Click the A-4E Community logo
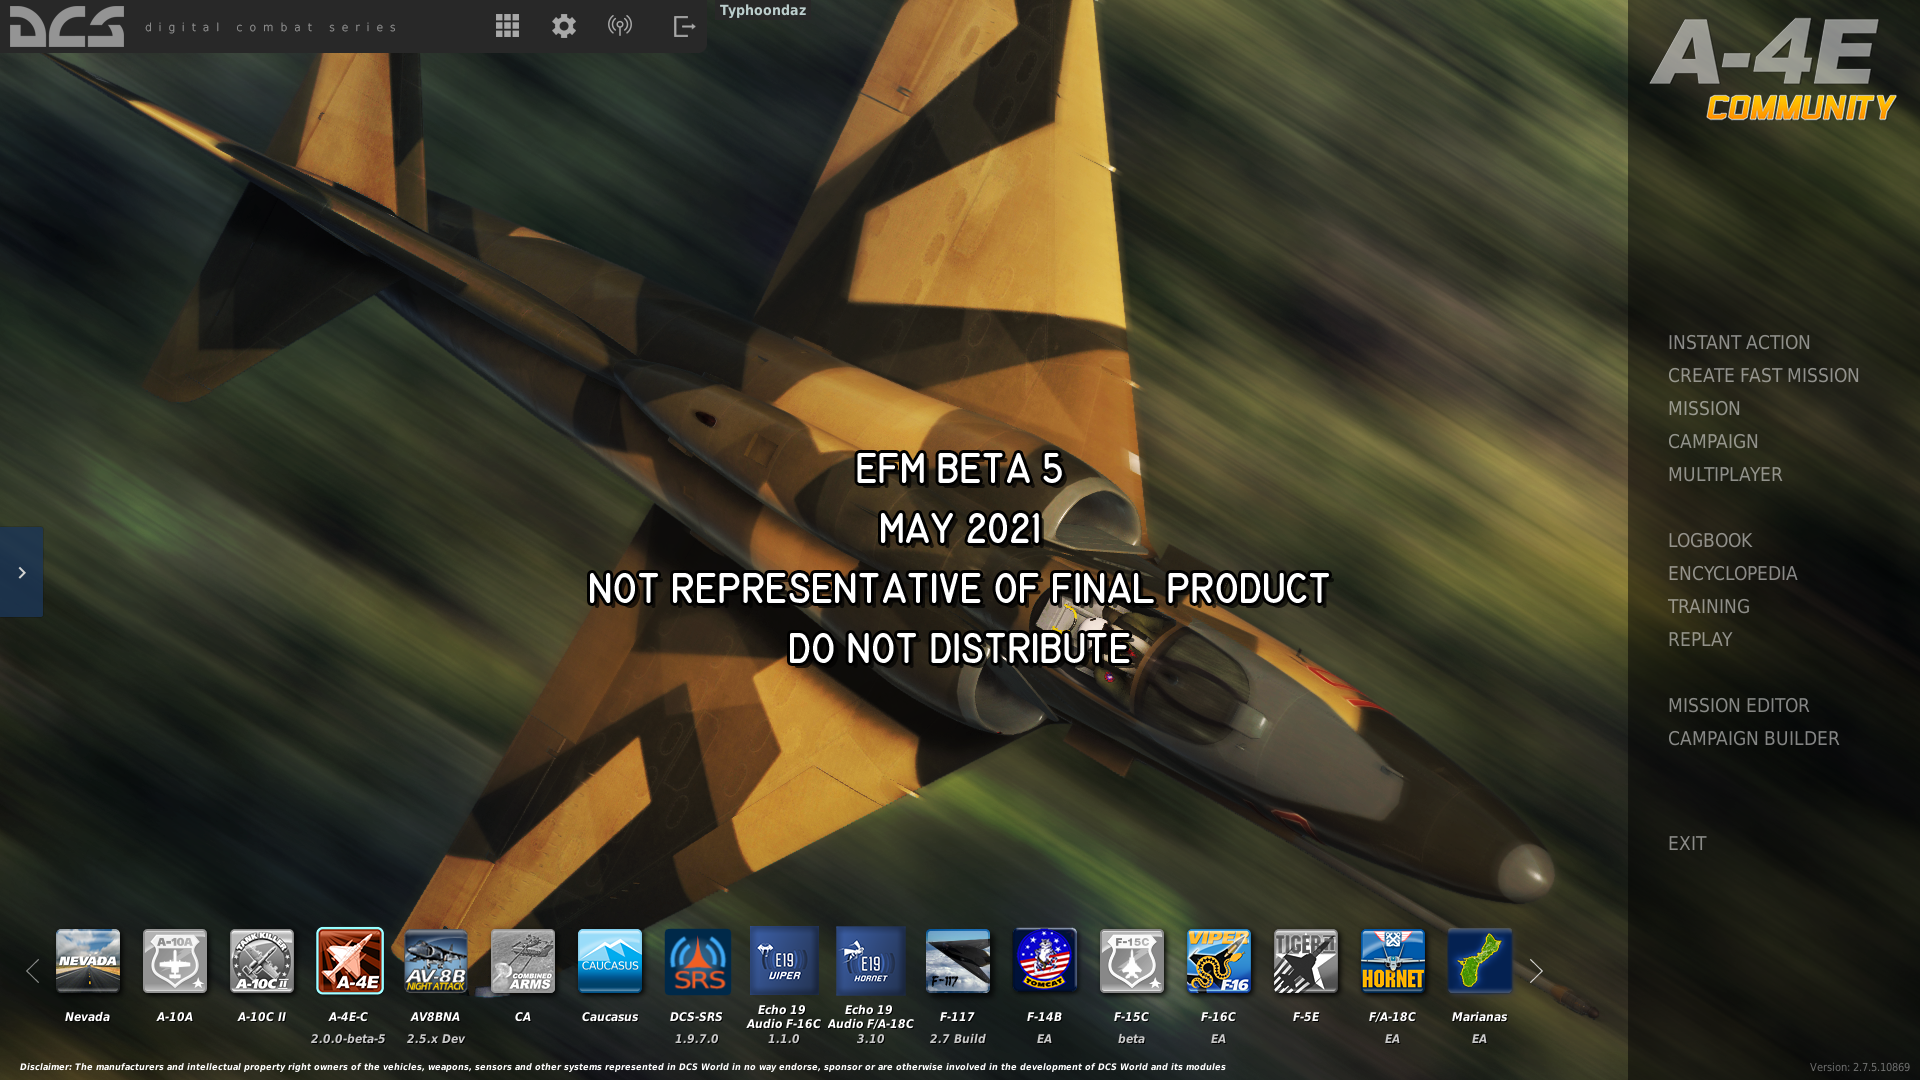This screenshot has width=1920, height=1080. (1772, 69)
